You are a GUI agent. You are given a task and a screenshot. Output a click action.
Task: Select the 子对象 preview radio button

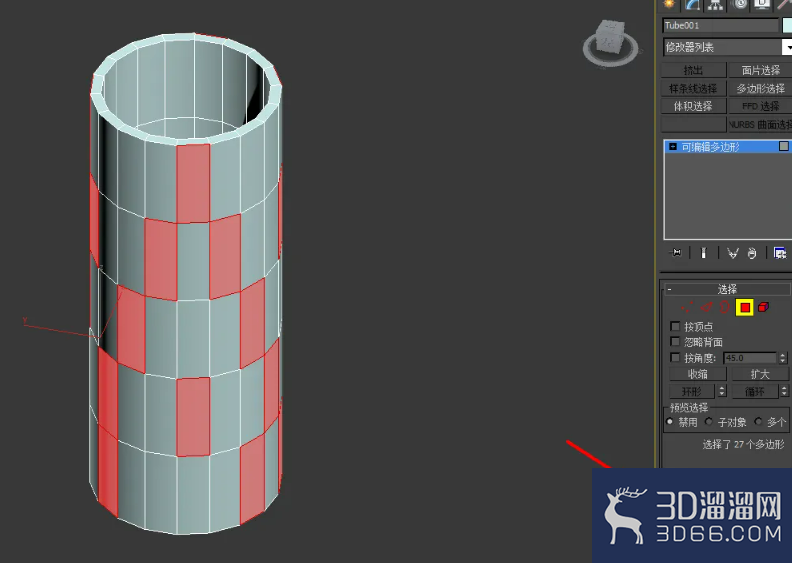click(x=709, y=422)
